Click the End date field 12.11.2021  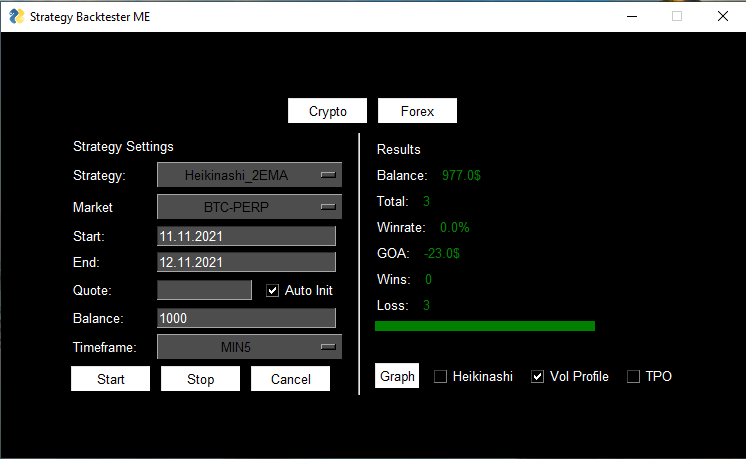246,262
